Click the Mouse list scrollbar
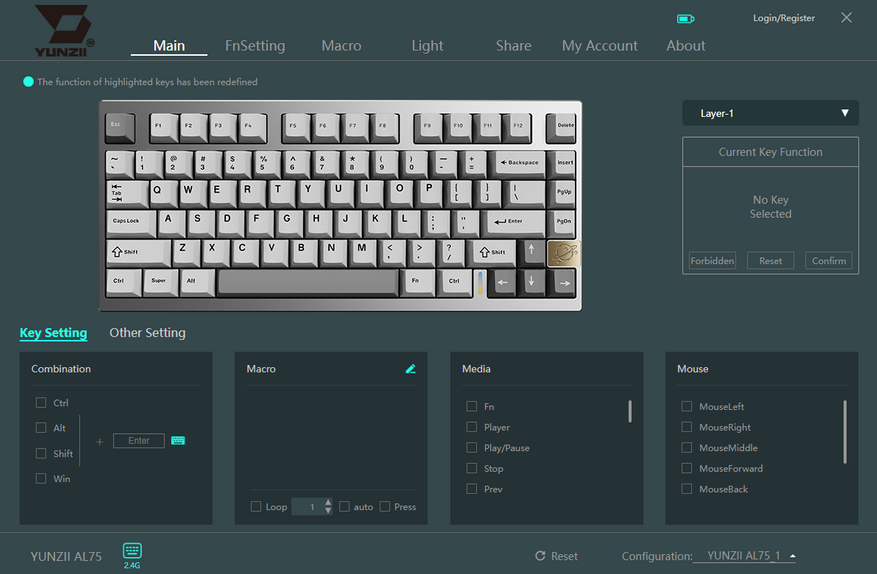This screenshot has width=877, height=574. [x=845, y=431]
